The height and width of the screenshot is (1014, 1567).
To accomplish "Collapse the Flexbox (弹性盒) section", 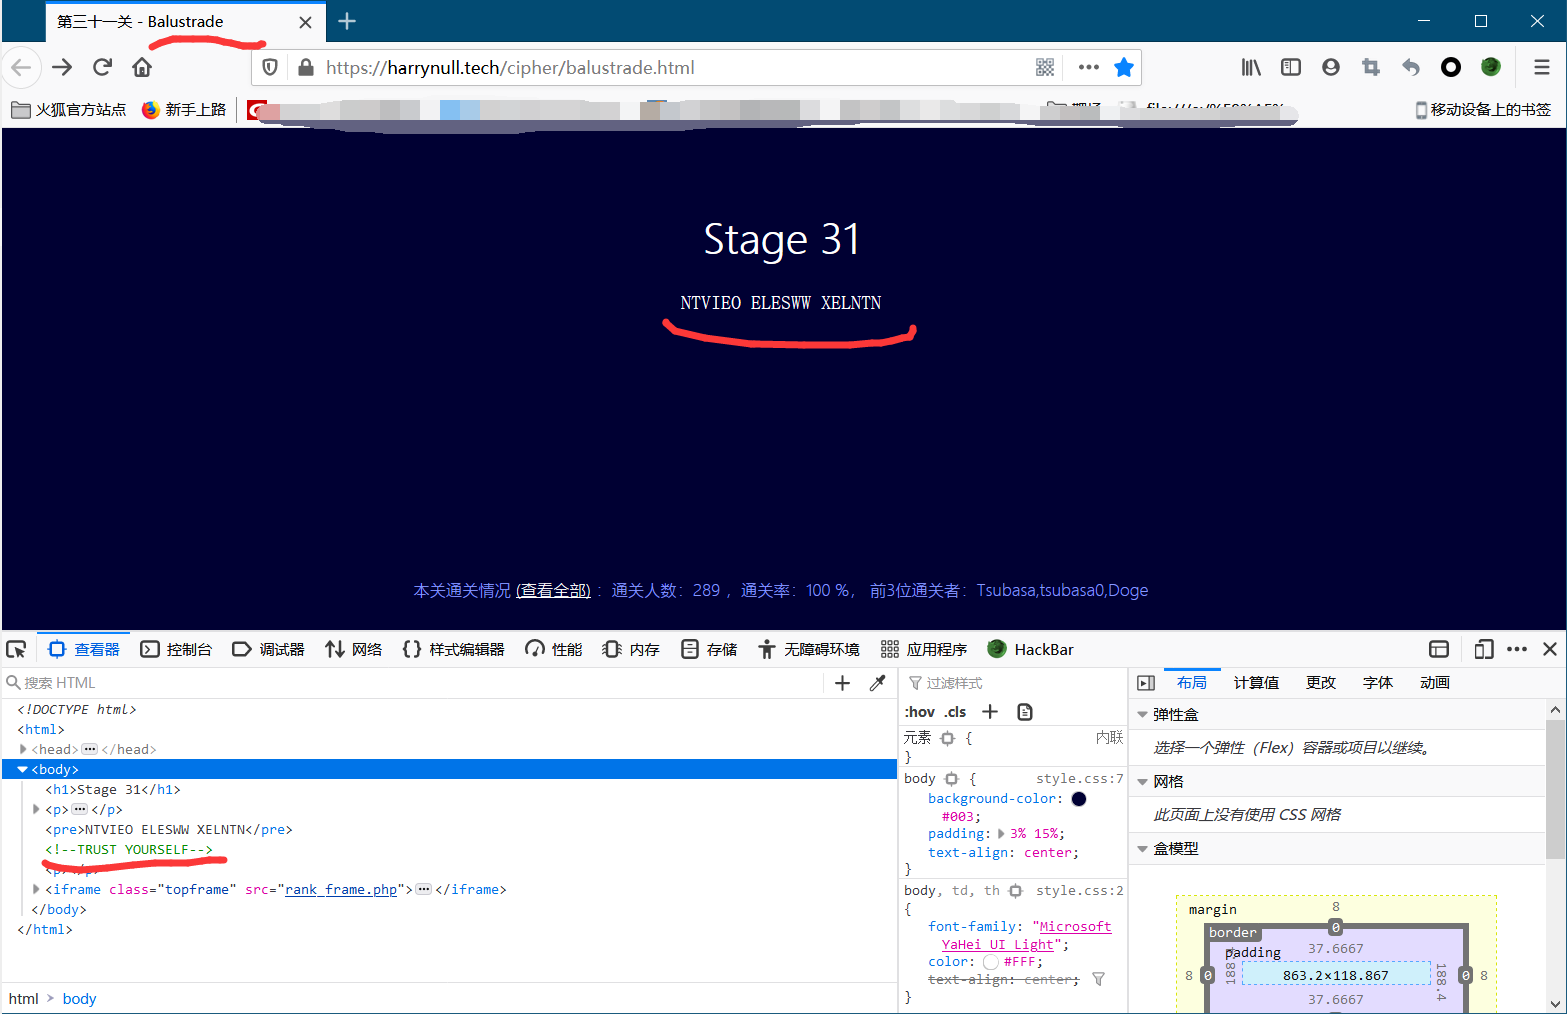I will tap(1143, 714).
